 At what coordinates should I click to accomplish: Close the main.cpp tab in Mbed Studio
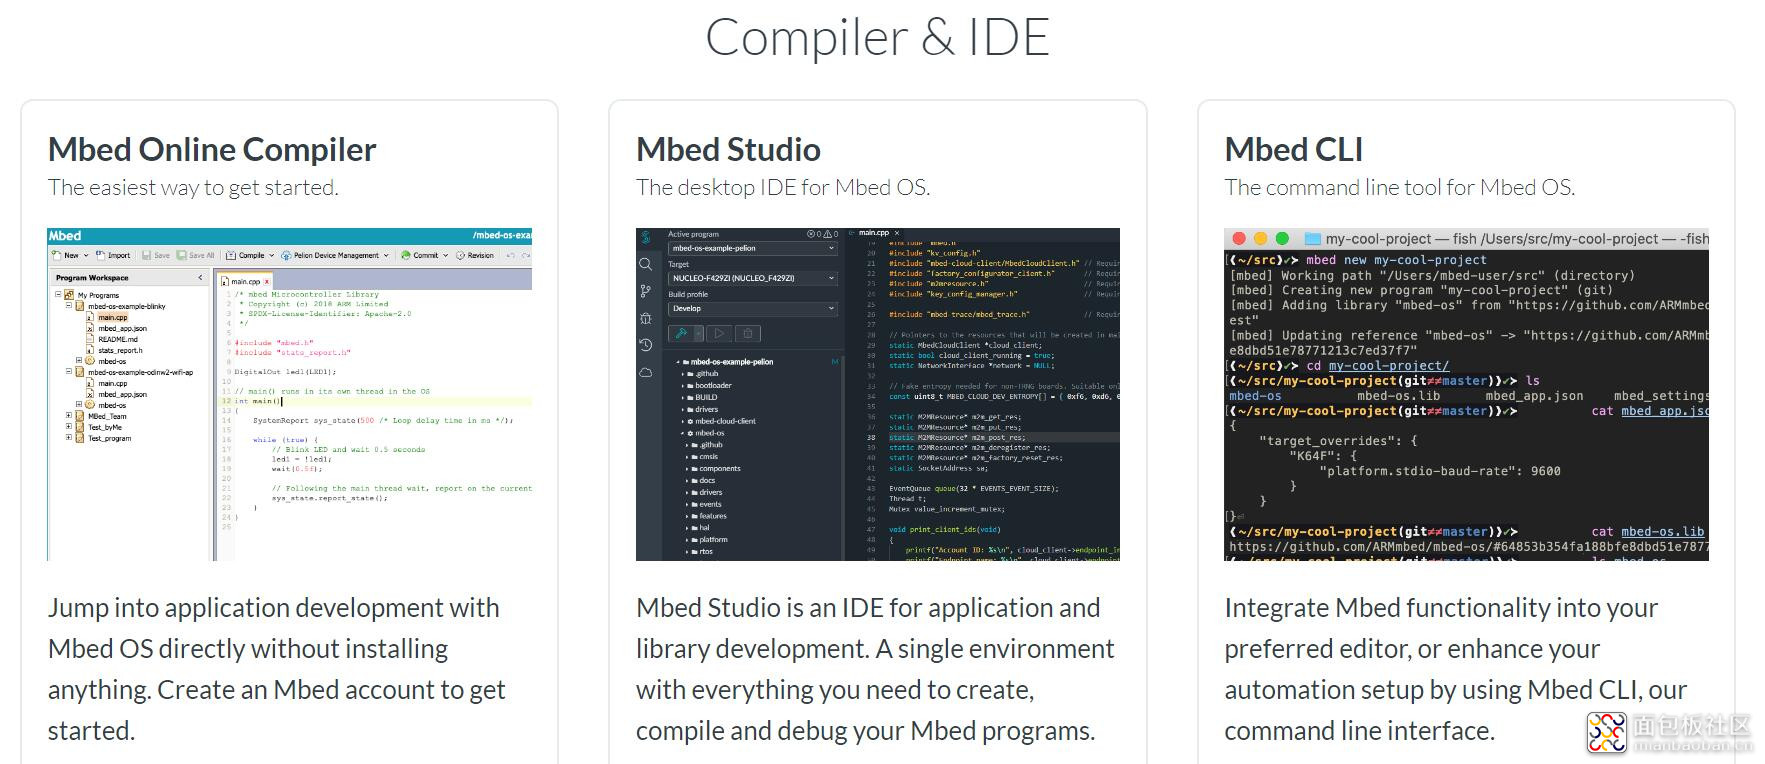(x=897, y=233)
